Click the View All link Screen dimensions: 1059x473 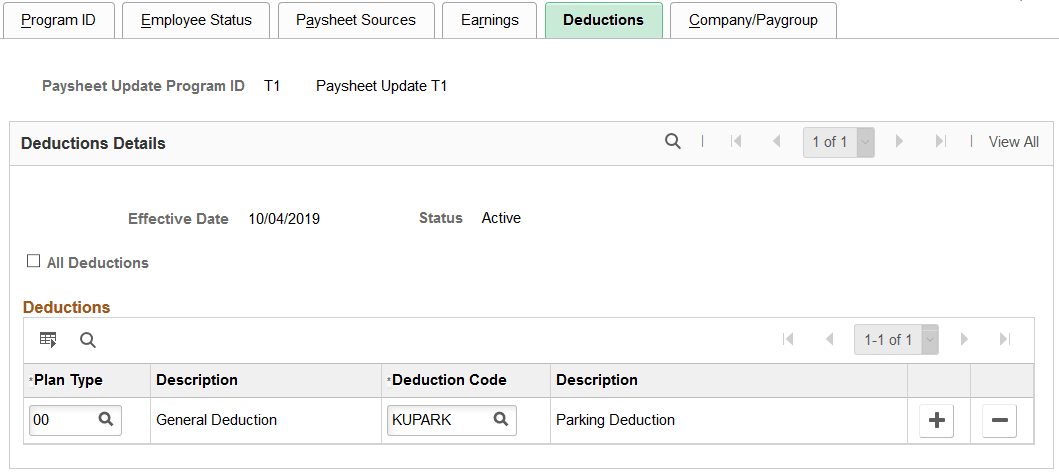coord(1013,142)
